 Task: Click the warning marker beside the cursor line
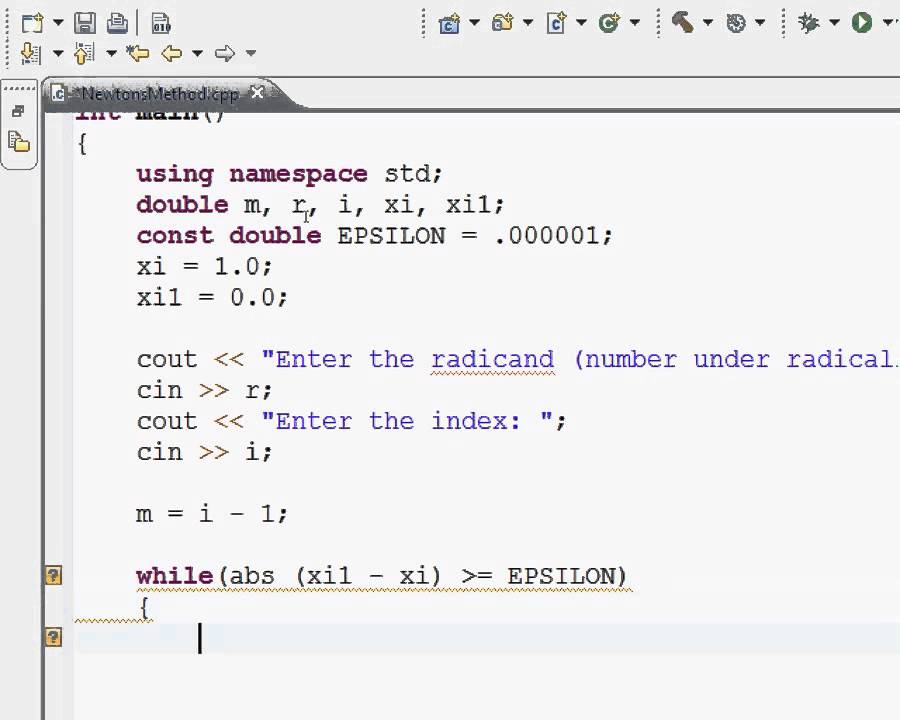pyautogui.click(x=53, y=637)
